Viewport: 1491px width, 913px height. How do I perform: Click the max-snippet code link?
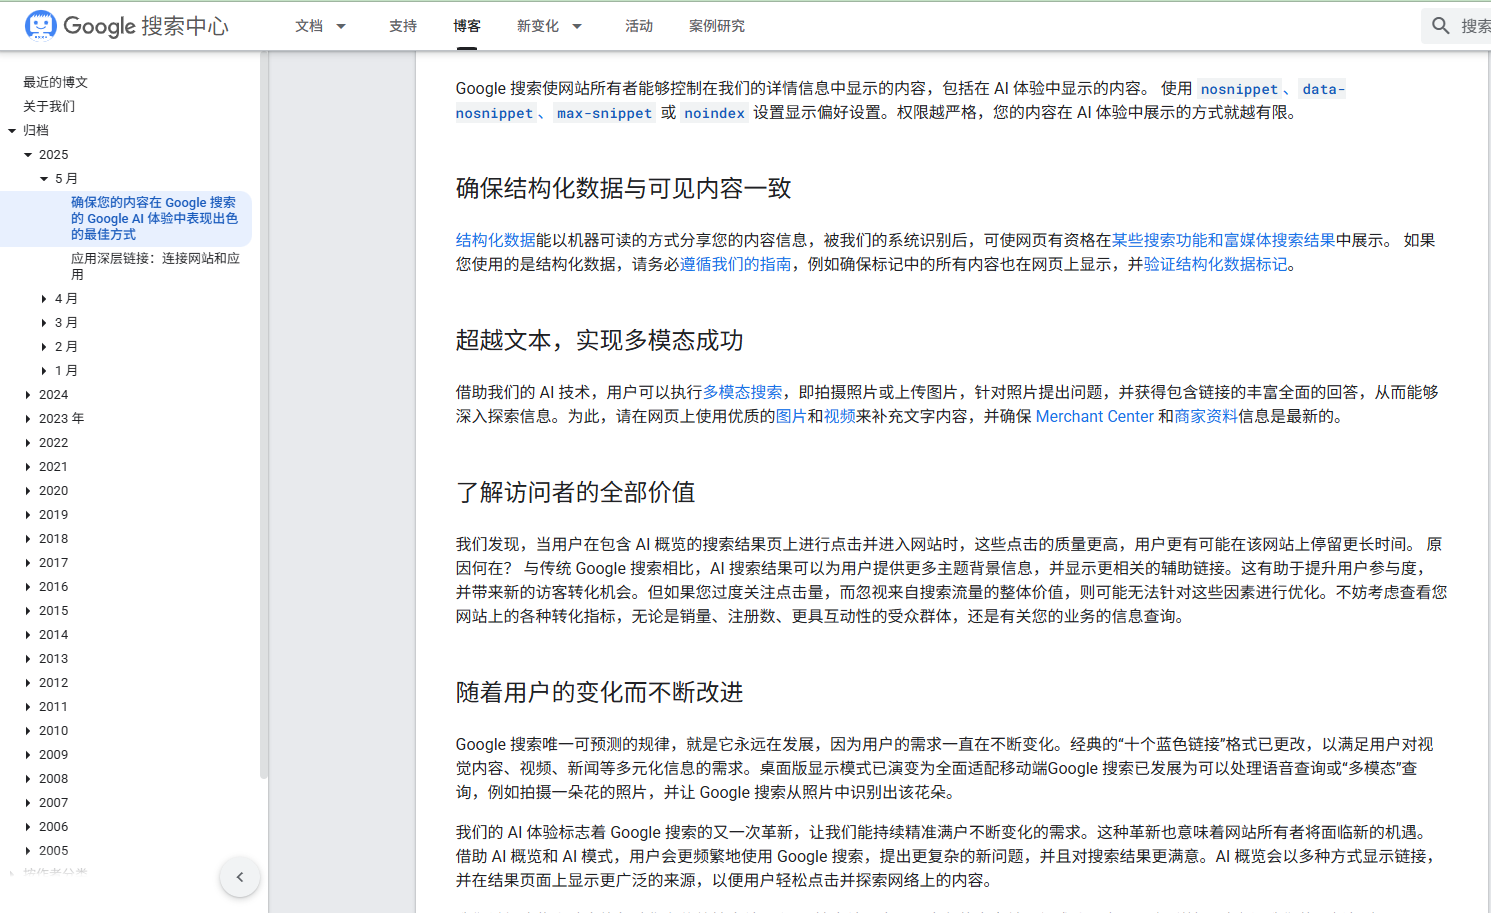coord(604,113)
